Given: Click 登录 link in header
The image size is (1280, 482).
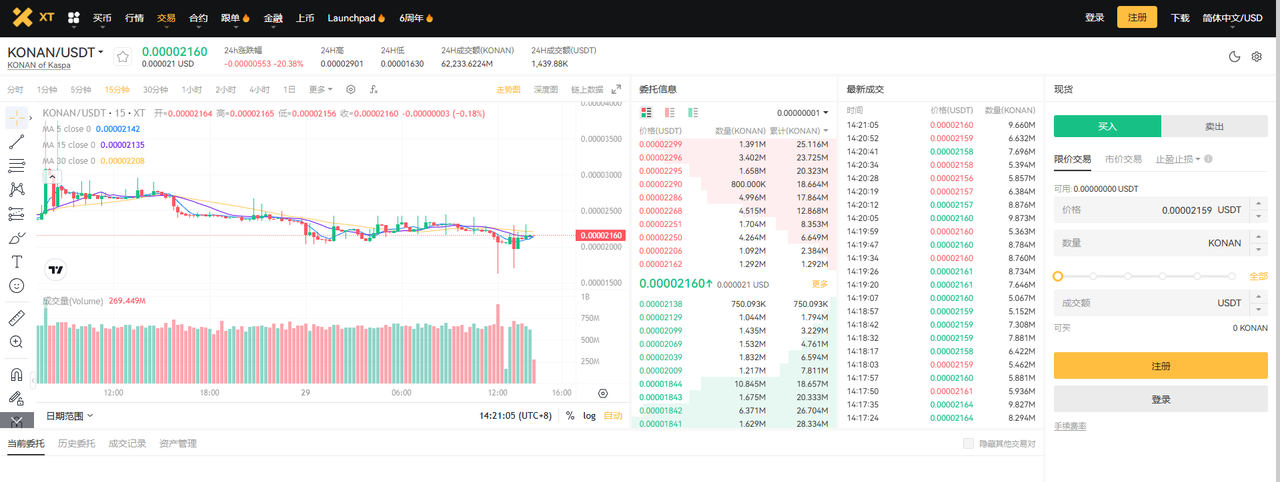Looking at the screenshot, I should coord(1094,18).
